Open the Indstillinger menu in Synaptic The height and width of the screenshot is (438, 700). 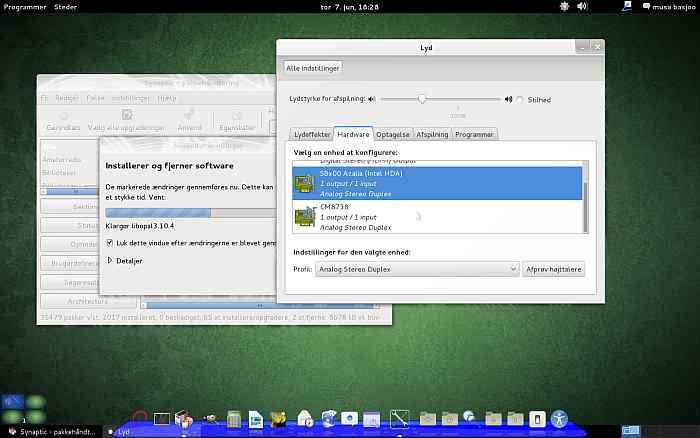point(131,98)
